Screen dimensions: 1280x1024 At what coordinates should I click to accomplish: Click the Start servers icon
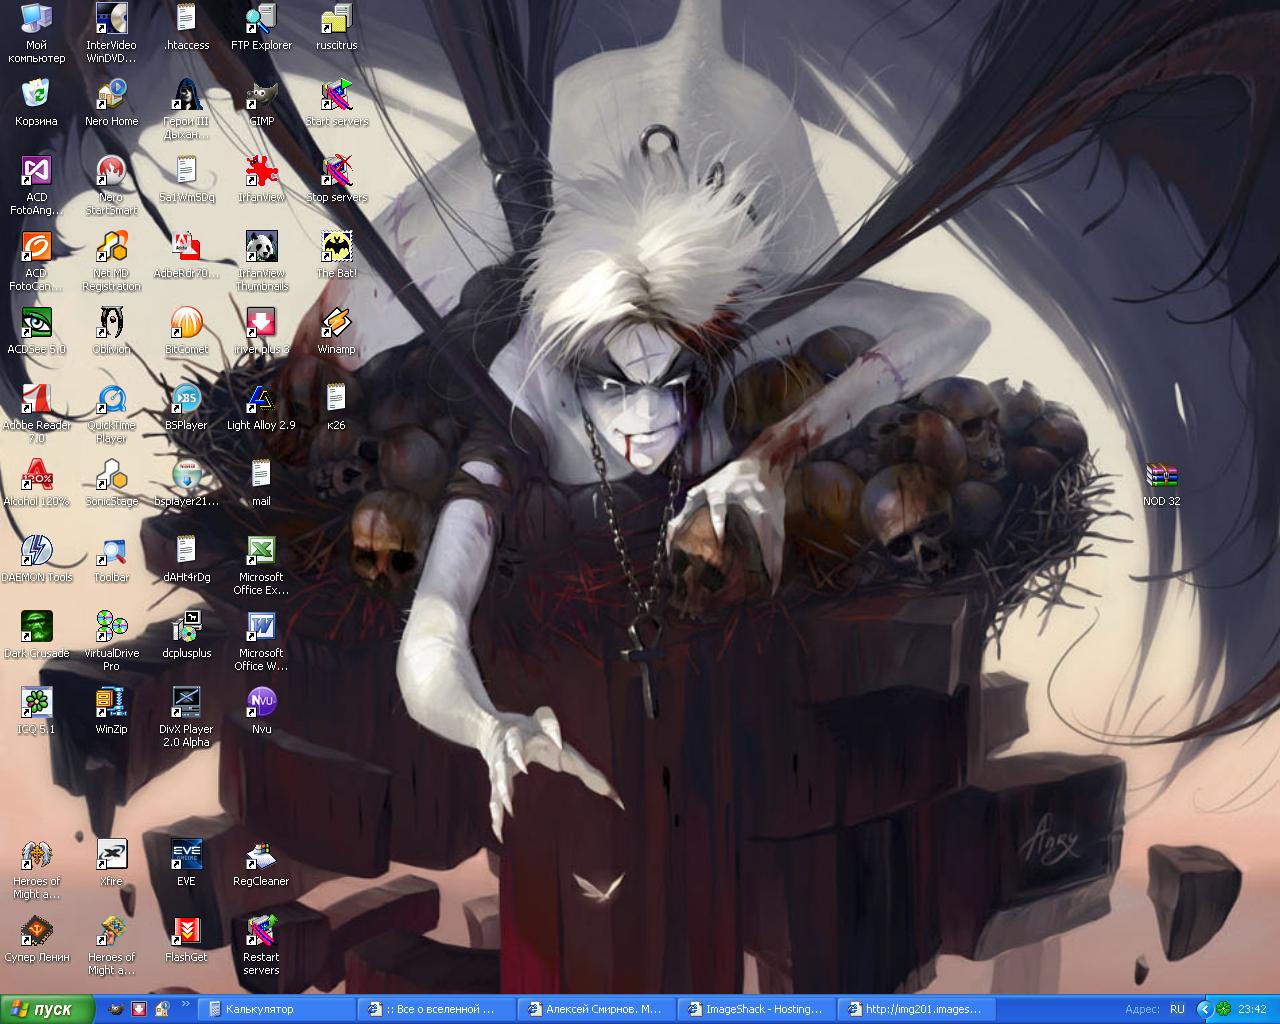point(336,103)
